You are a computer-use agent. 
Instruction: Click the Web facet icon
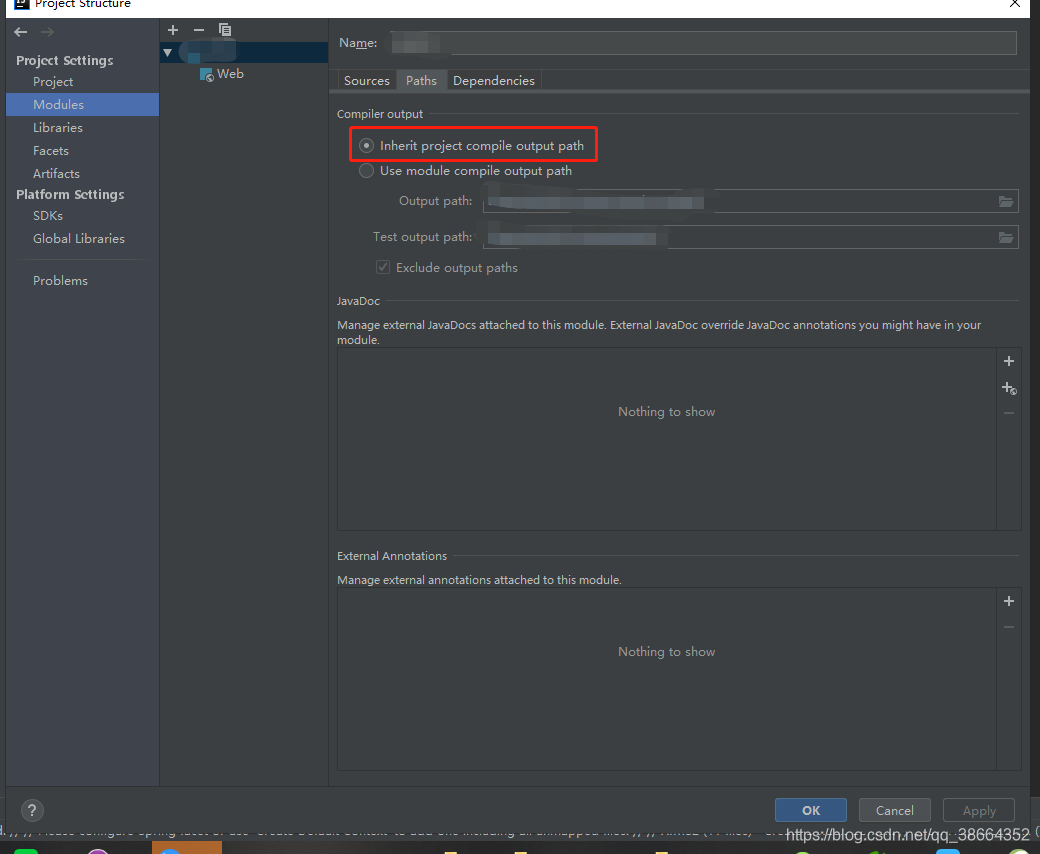(206, 74)
